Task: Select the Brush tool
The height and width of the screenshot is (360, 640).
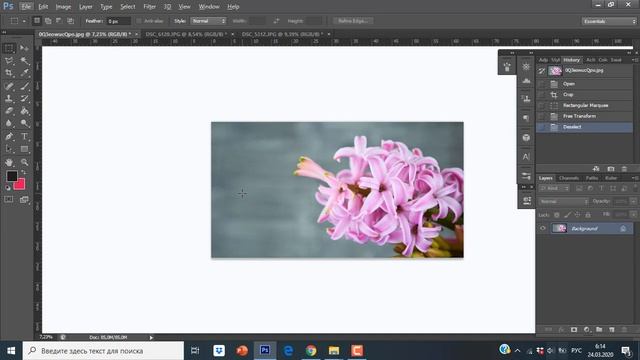Action: (24, 86)
